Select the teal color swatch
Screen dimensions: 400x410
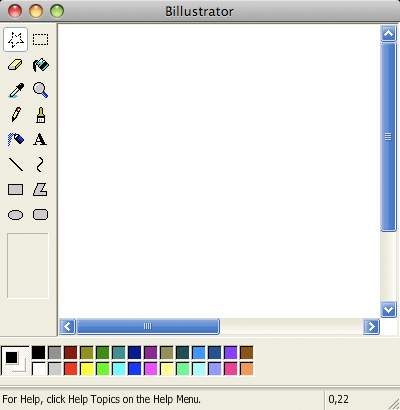pyautogui.click(x=118, y=353)
